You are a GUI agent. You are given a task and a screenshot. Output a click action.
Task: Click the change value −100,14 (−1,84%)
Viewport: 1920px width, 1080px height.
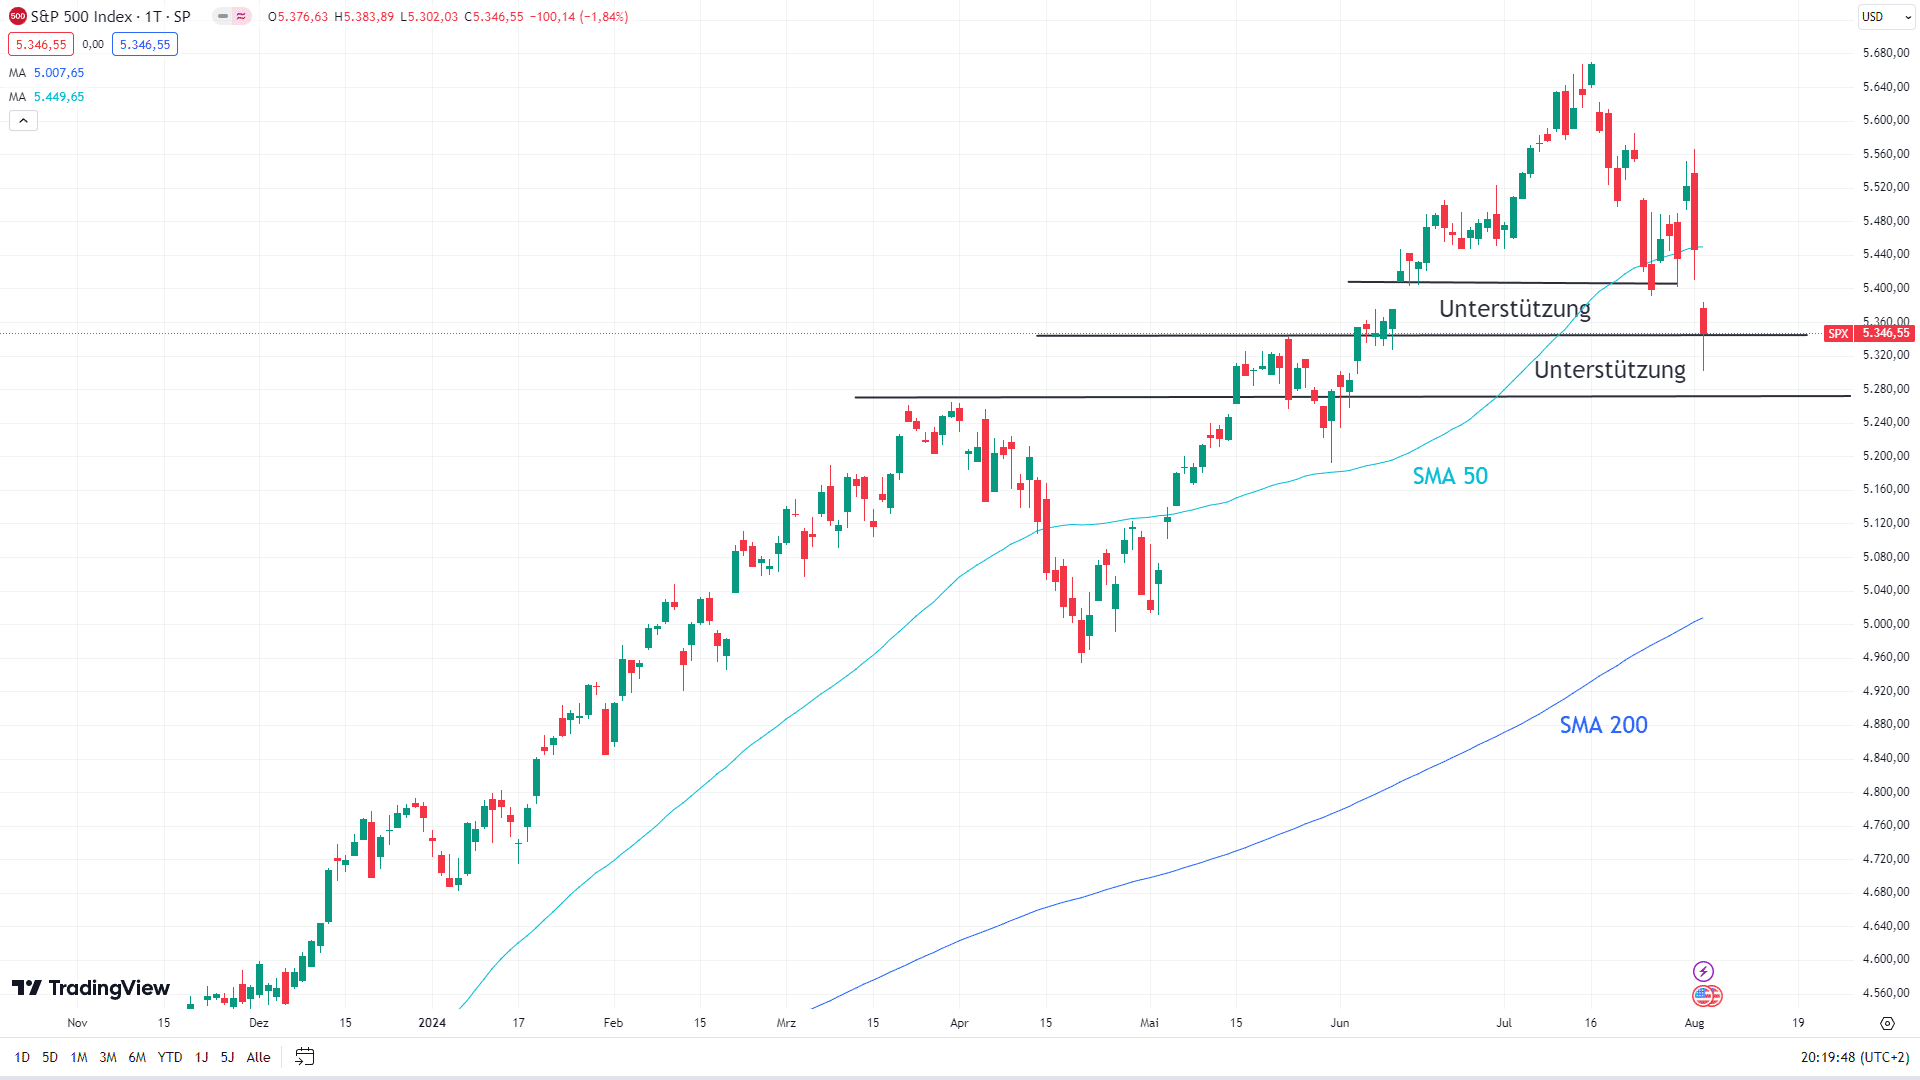click(x=579, y=17)
